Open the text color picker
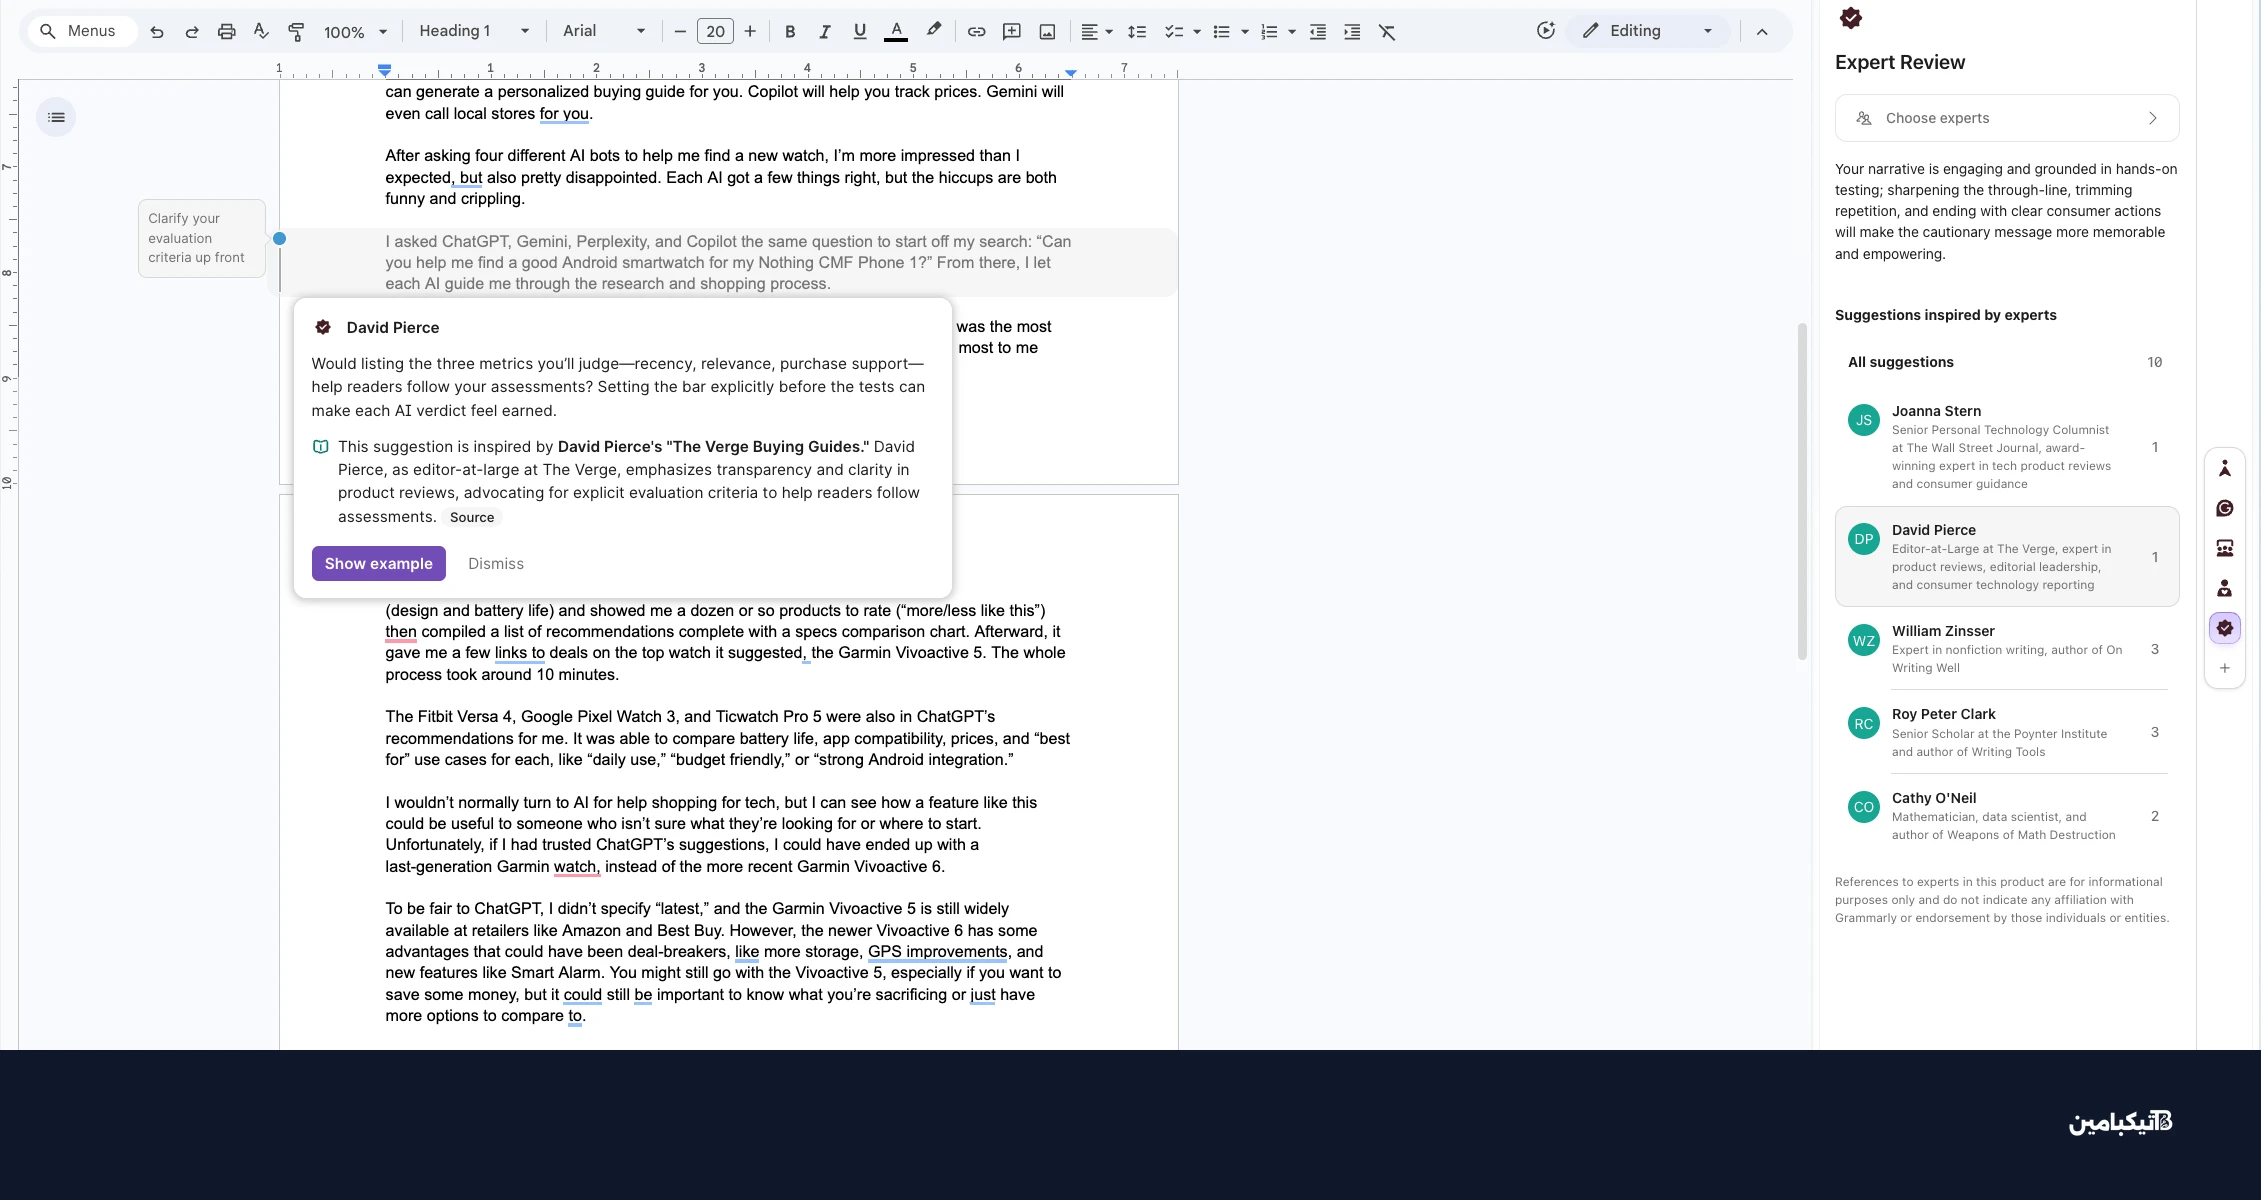Viewport: 2261px width, 1200px height. [x=896, y=32]
